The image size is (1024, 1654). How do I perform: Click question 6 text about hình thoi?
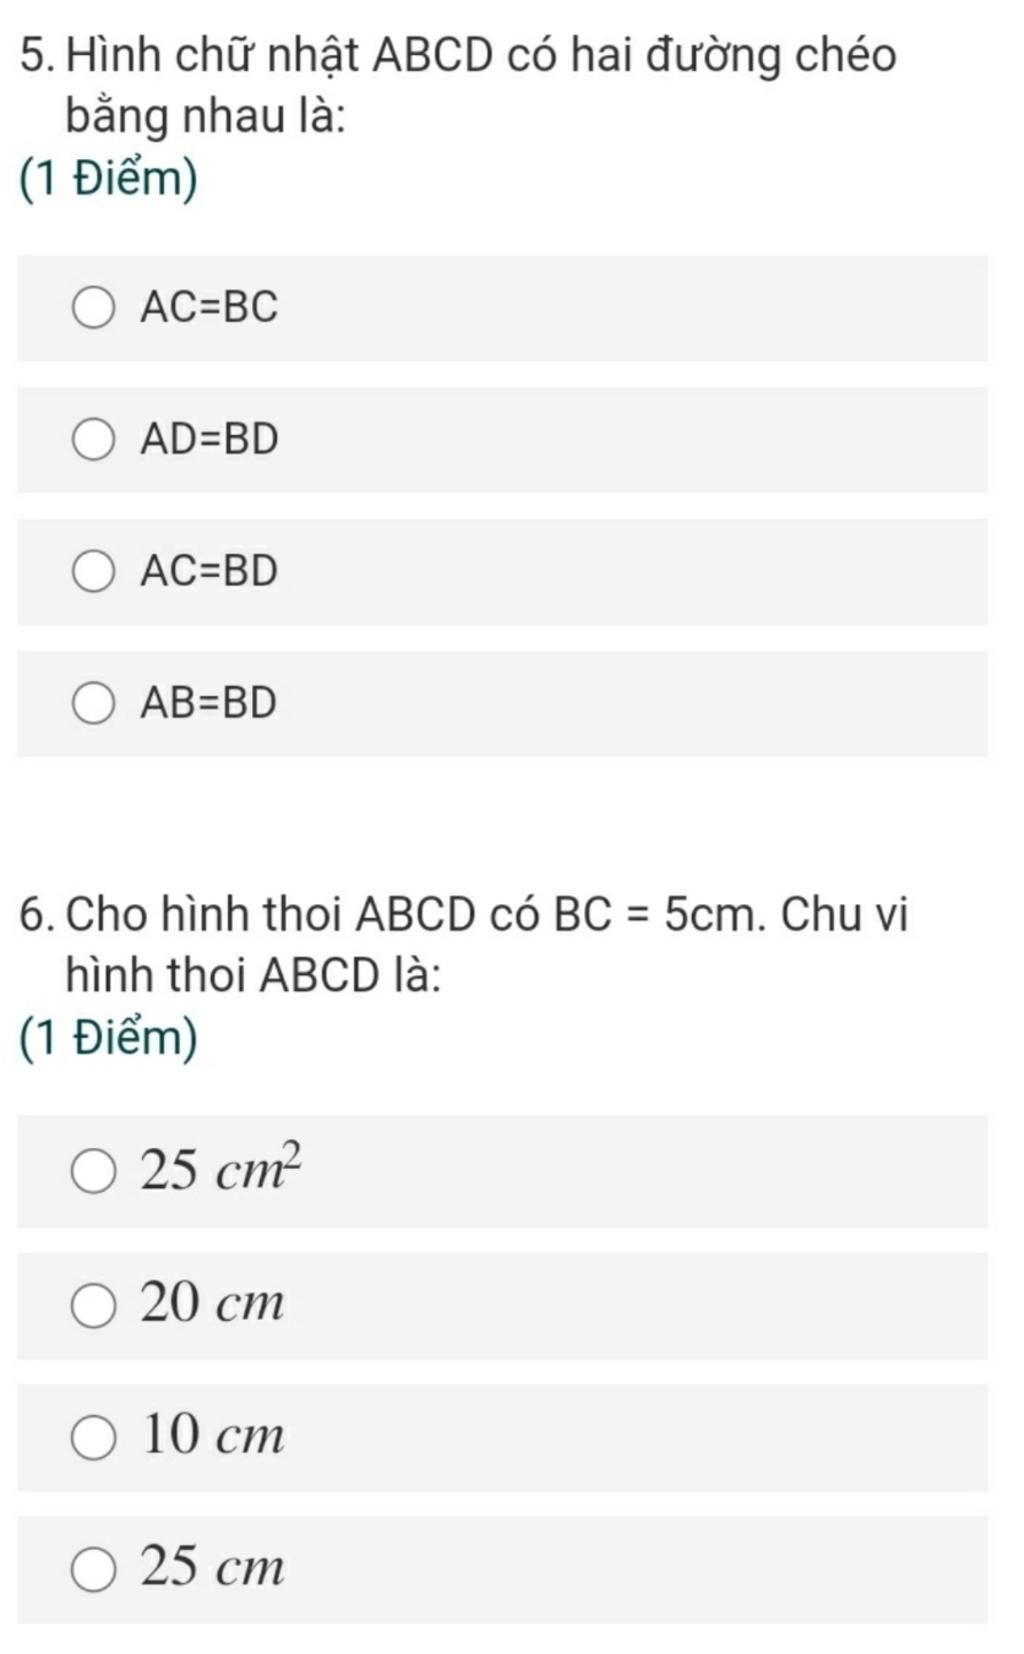click(x=463, y=943)
